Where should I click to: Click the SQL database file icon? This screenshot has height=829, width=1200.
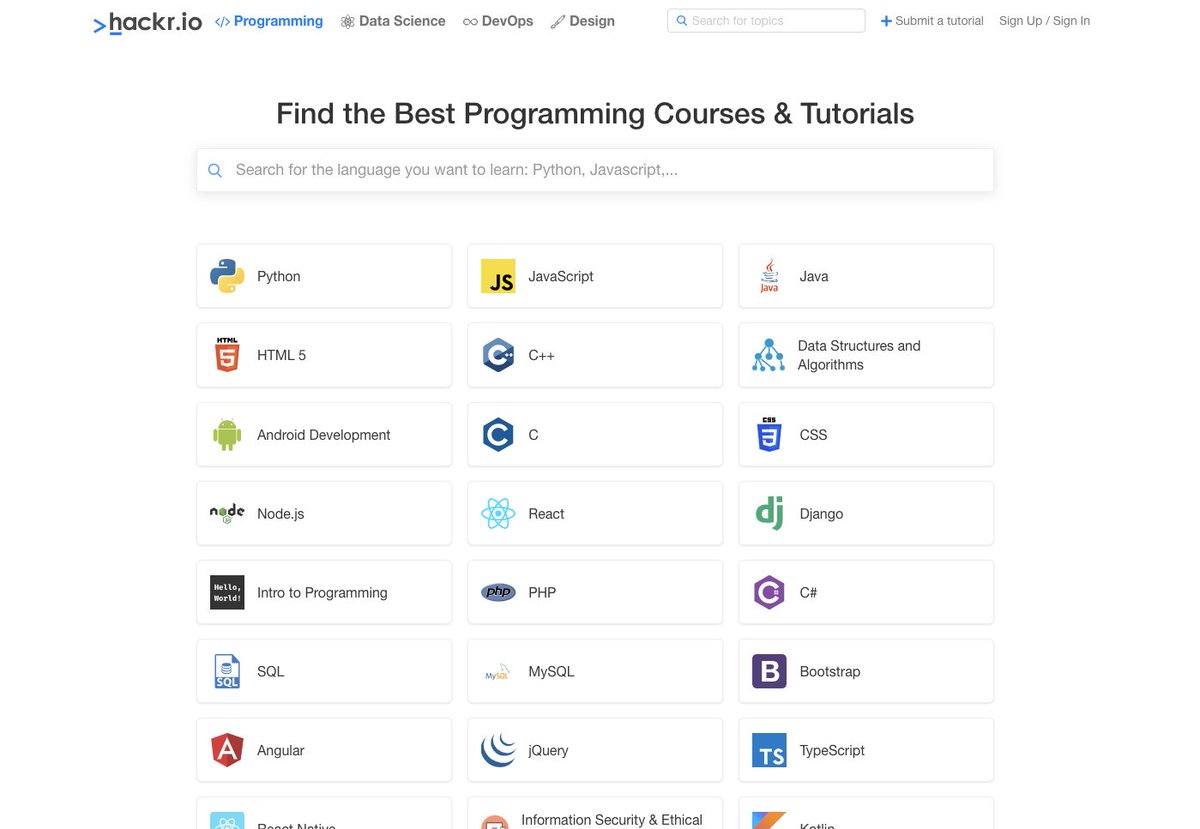(227, 671)
